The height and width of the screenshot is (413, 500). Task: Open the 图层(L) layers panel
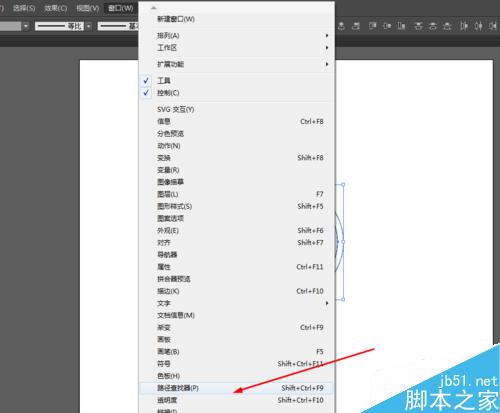click(236, 194)
